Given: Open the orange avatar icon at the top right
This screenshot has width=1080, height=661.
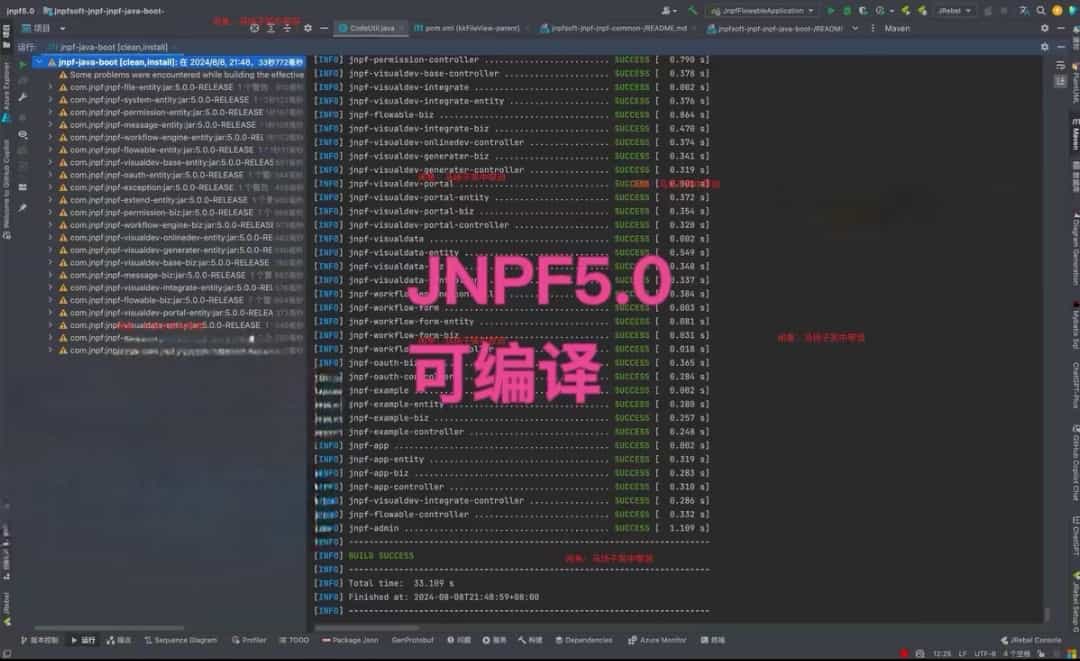Looking at the screenshot, I should pos(1057,10).
